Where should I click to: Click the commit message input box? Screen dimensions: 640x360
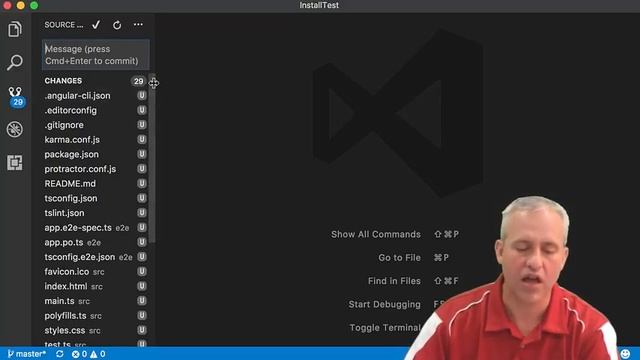click(96, 55)
